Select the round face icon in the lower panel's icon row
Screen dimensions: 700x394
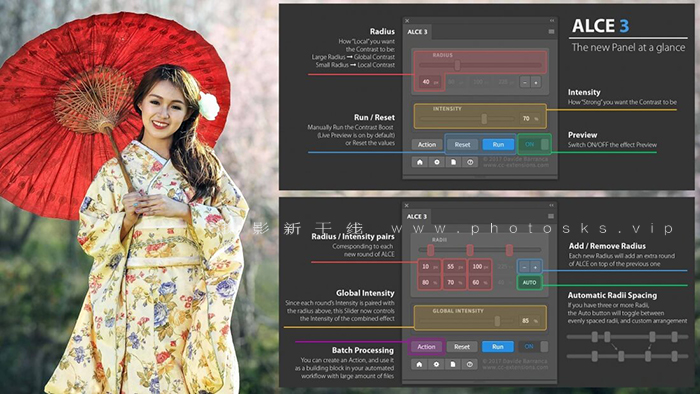[x=470, y=365]
